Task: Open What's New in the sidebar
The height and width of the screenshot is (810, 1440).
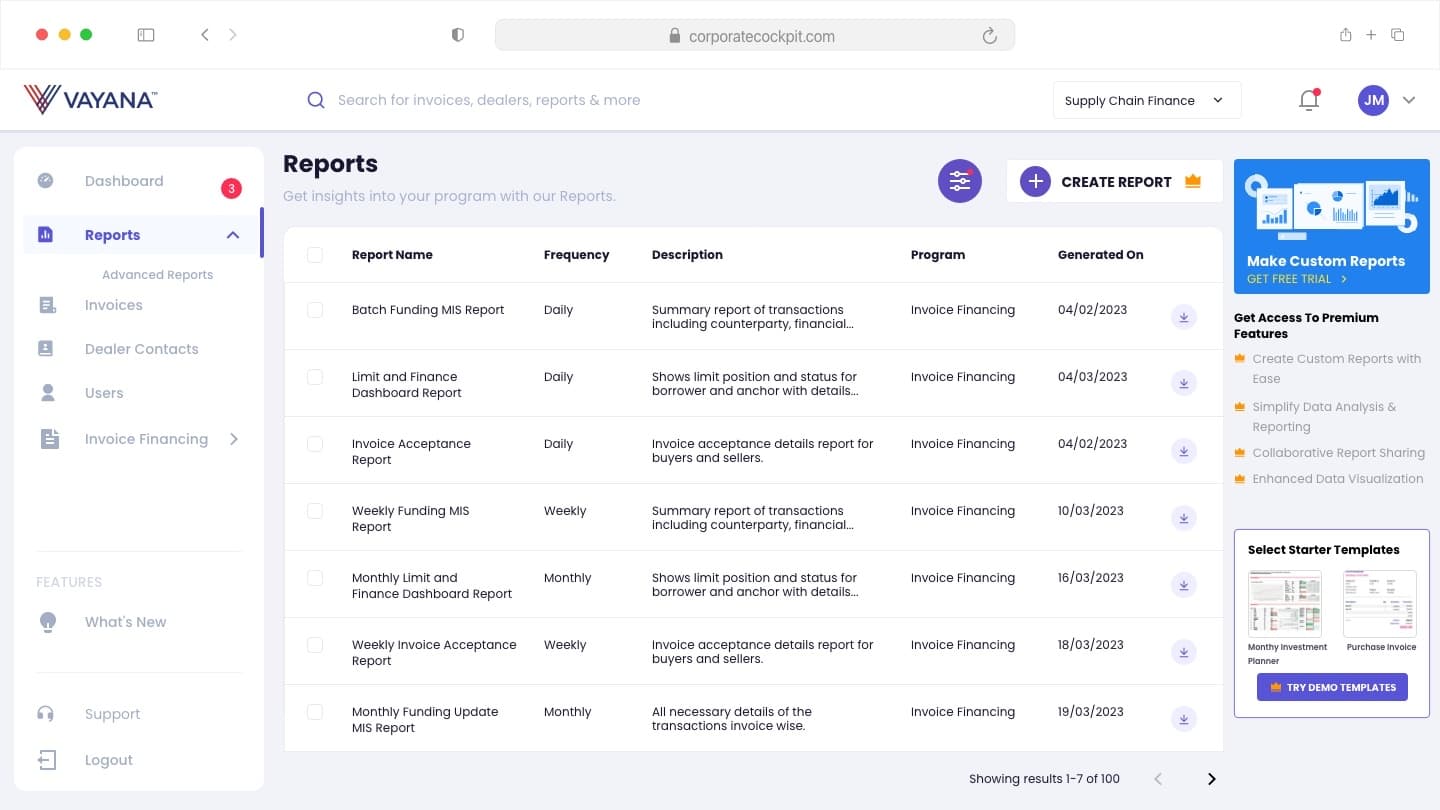Action: click(x=125, y=622)
